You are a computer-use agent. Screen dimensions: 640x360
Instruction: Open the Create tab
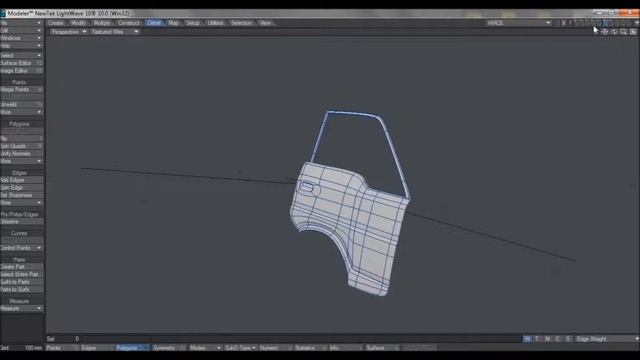(56, 23)
